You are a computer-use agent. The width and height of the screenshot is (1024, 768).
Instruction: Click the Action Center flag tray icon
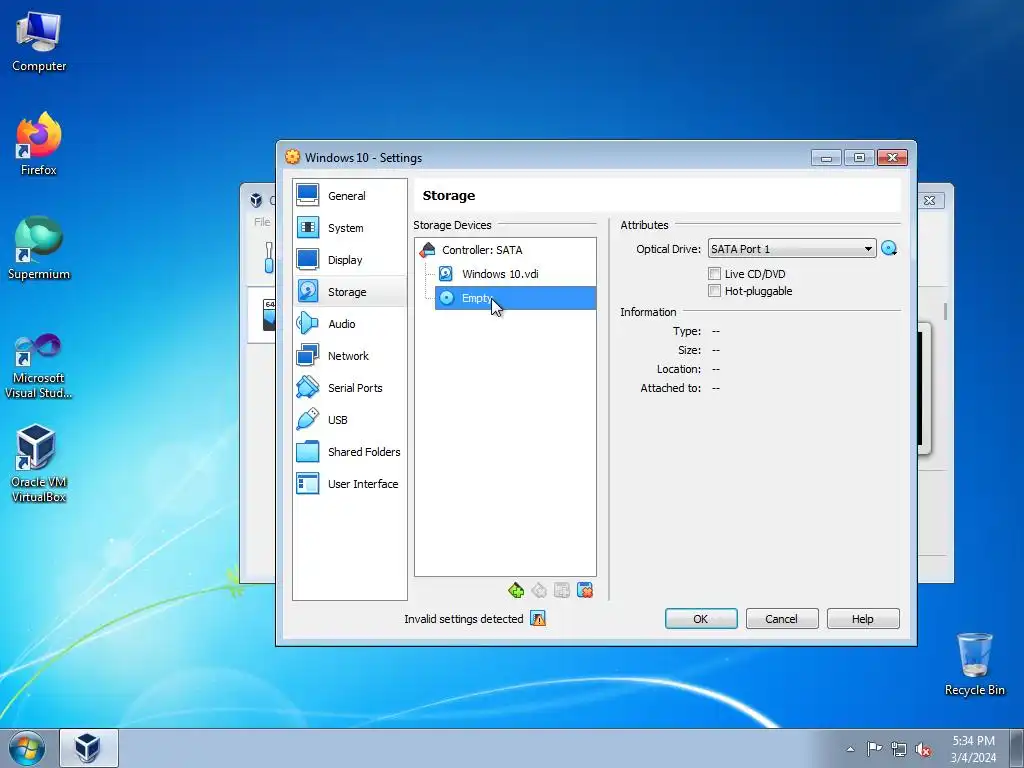(874, 748)
